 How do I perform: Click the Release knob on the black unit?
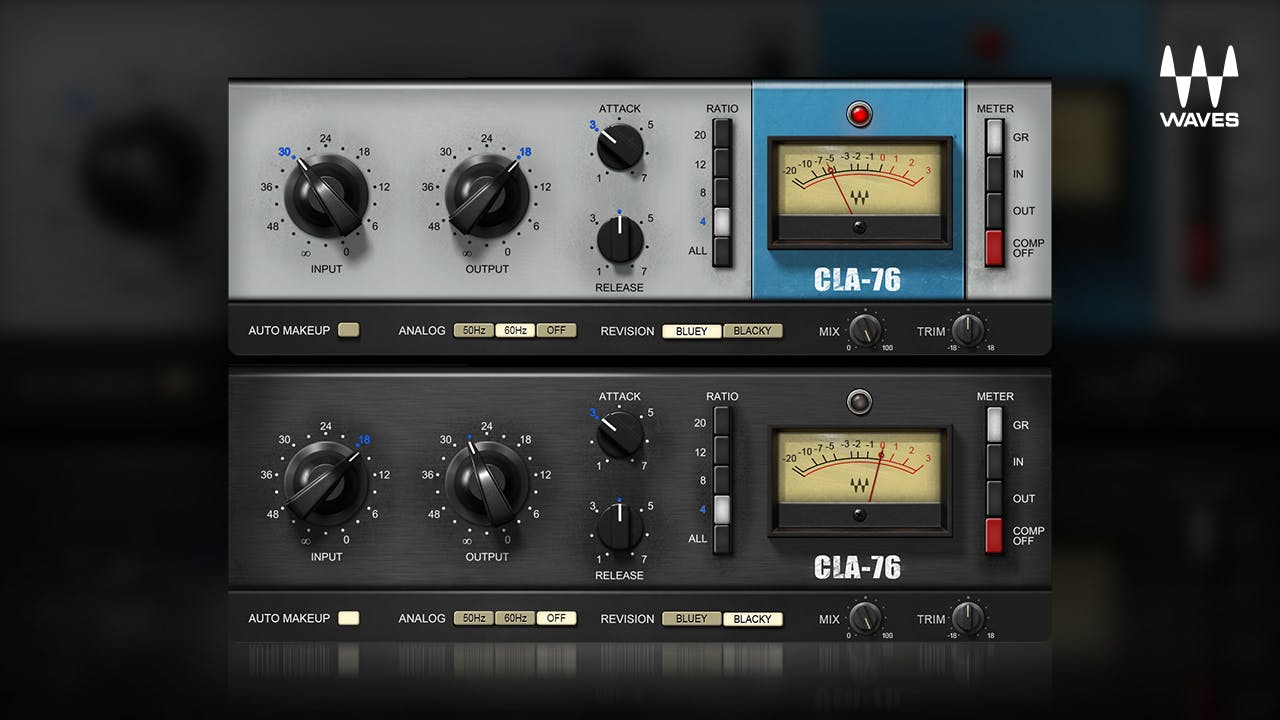click(x=620, y=527)
